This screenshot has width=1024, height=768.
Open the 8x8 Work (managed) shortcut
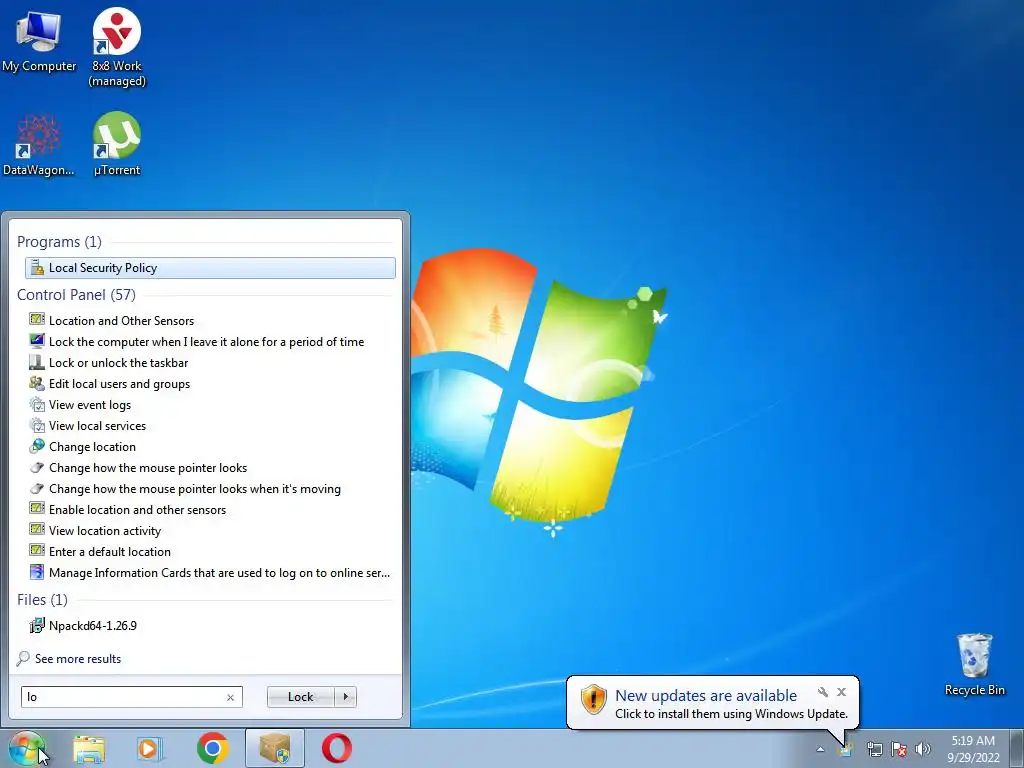[x=117, y=46]
